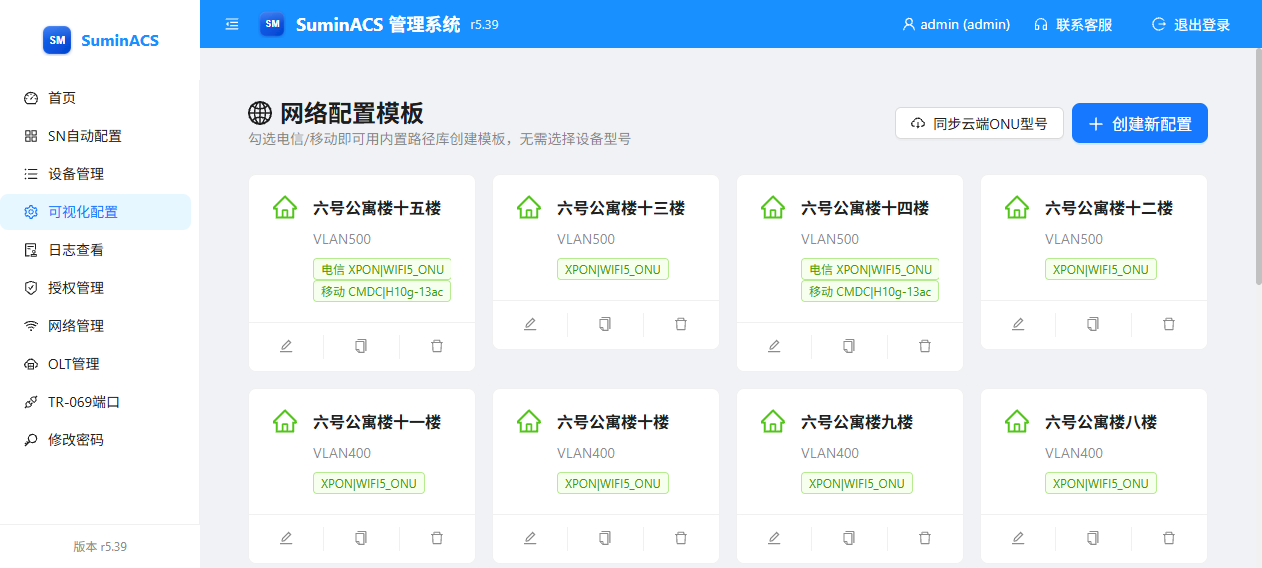Viewport: 1262px width, 568px height.
Task: Delete the 六号公寓楼十四楼 template
Action: click(x=925, y=346)
